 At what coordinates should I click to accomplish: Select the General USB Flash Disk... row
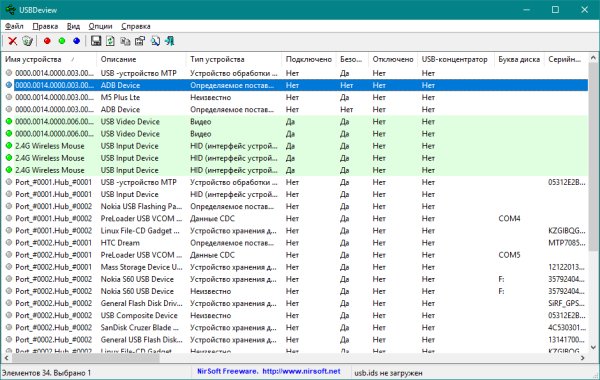point(295,339)
